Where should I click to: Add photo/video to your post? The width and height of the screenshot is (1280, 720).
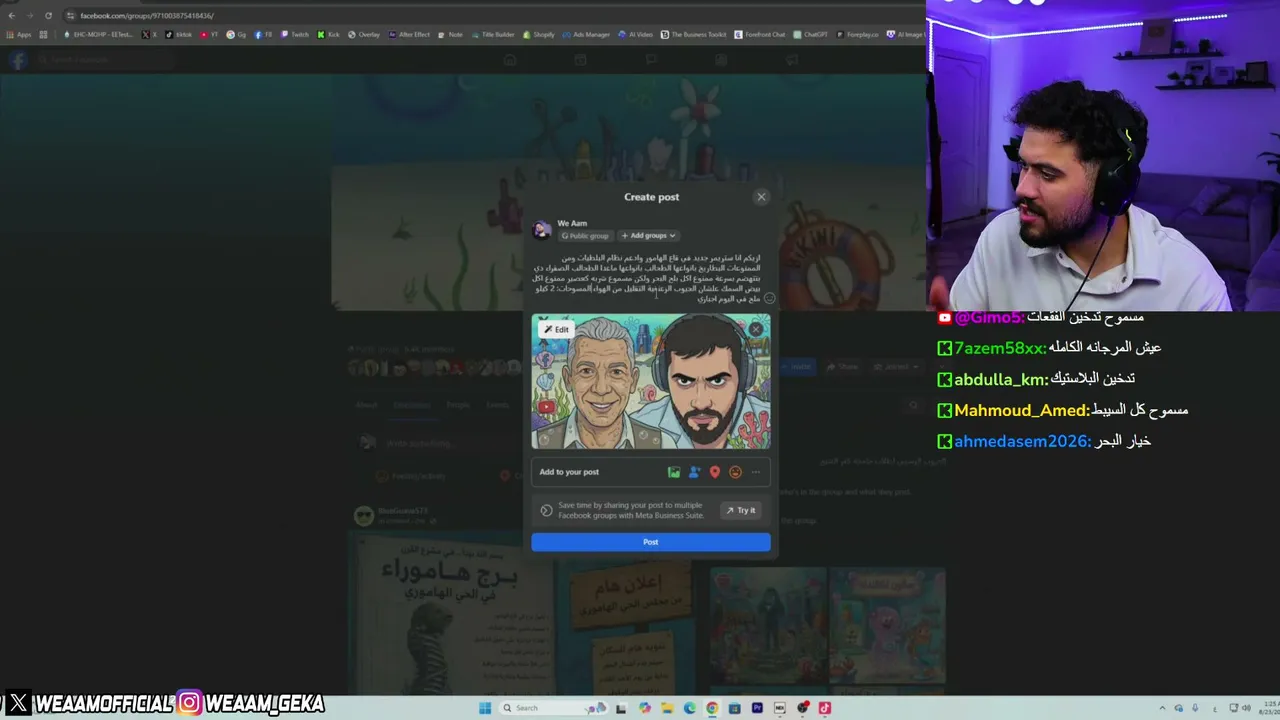point(674,472)
